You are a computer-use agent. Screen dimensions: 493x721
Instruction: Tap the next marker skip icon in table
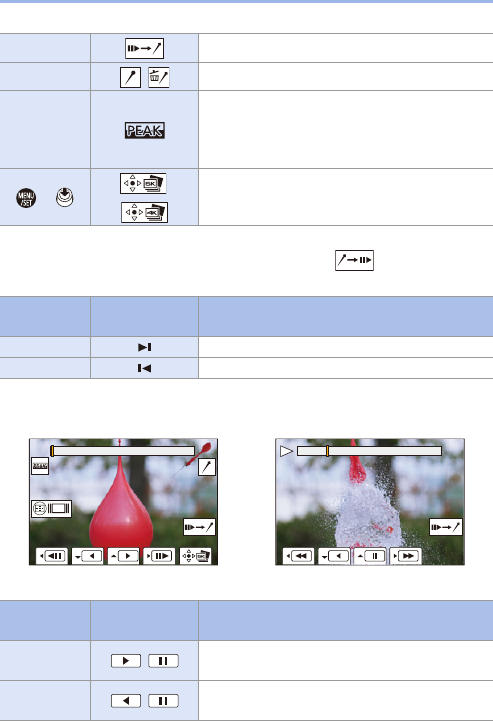coord(144,347)
